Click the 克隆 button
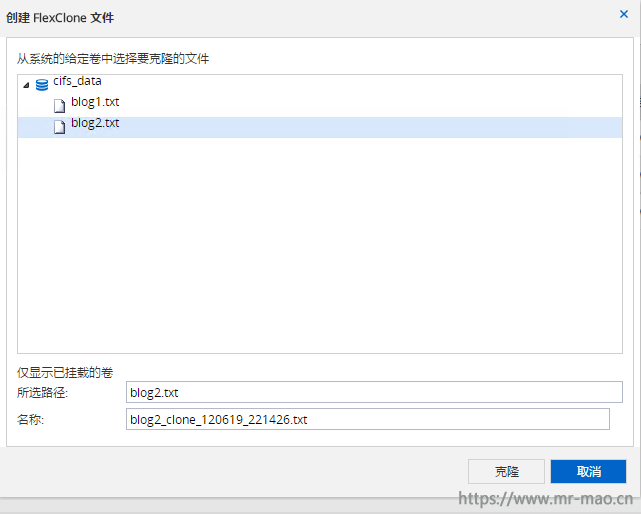The width and height of the screenshot is (641, 514). 507,471
